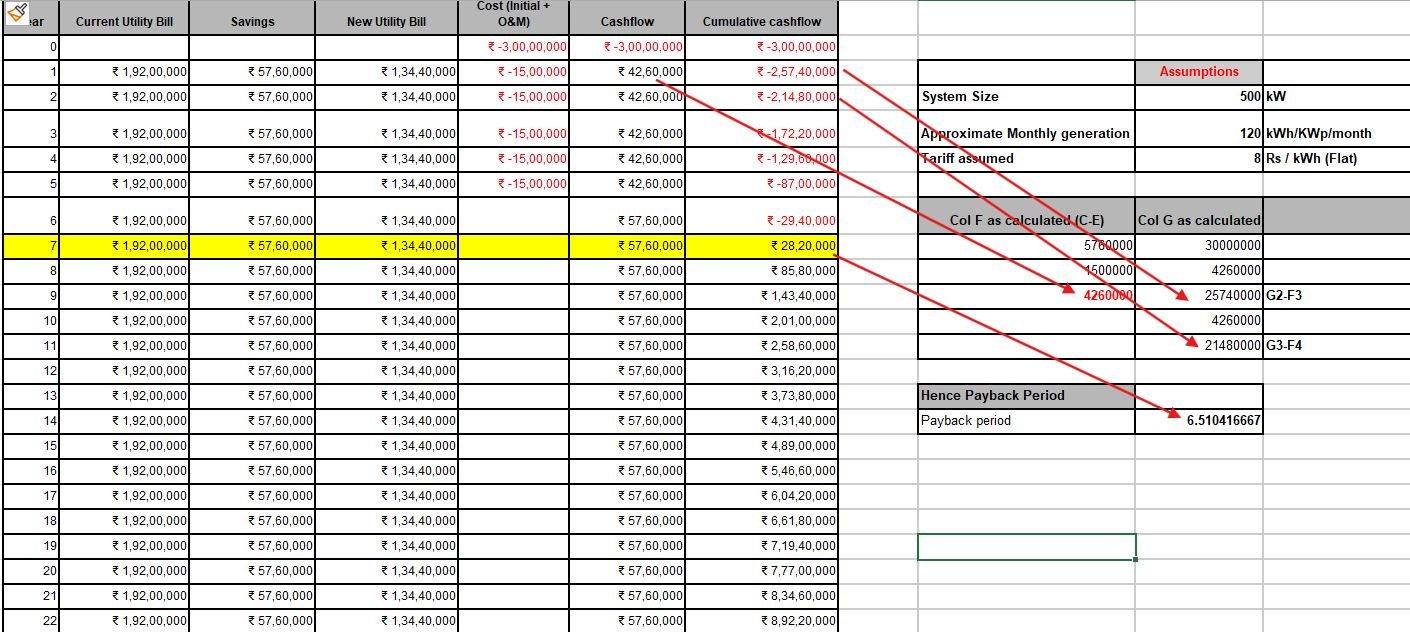1410x632 pixels.
Task: Click the format painter brush icon
Action: (x=16, y=13)
